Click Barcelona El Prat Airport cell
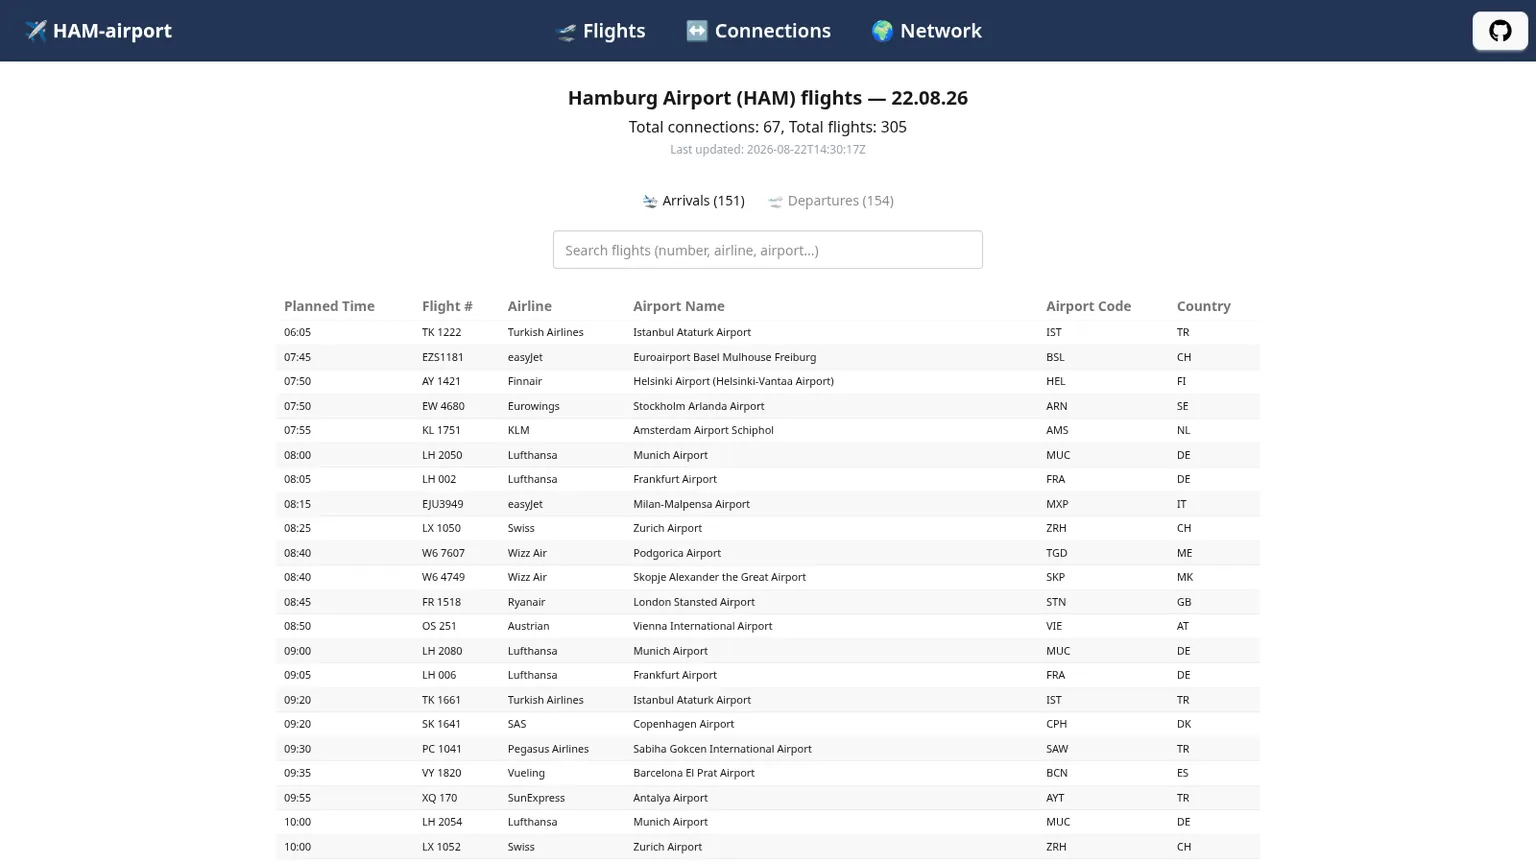This screenshot has height=864, width=1536. [693, 773]
